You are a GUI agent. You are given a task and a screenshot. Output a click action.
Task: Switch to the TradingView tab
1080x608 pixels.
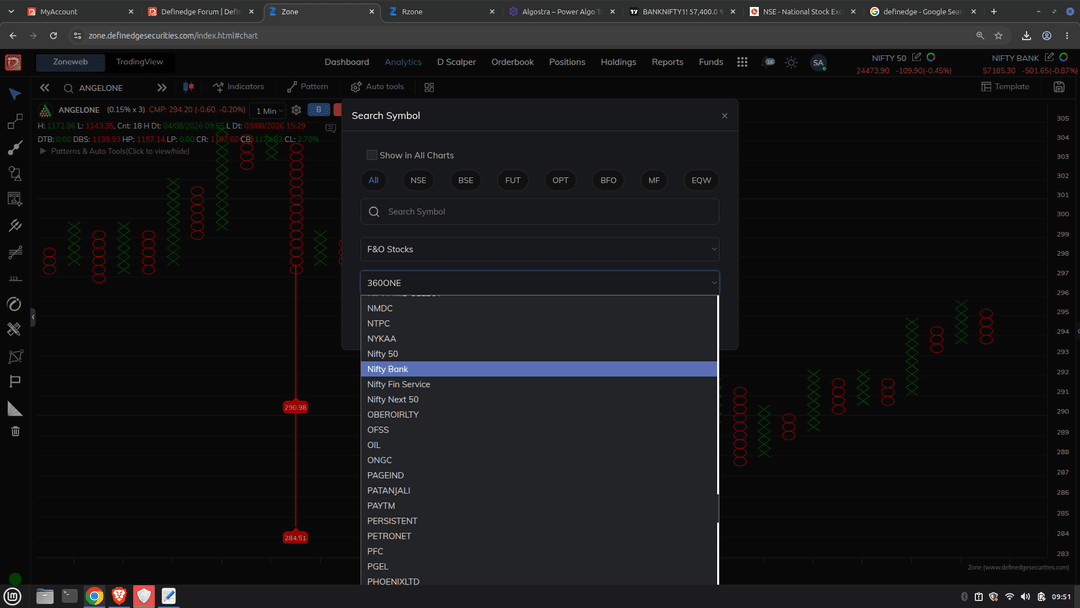(140, 62)
